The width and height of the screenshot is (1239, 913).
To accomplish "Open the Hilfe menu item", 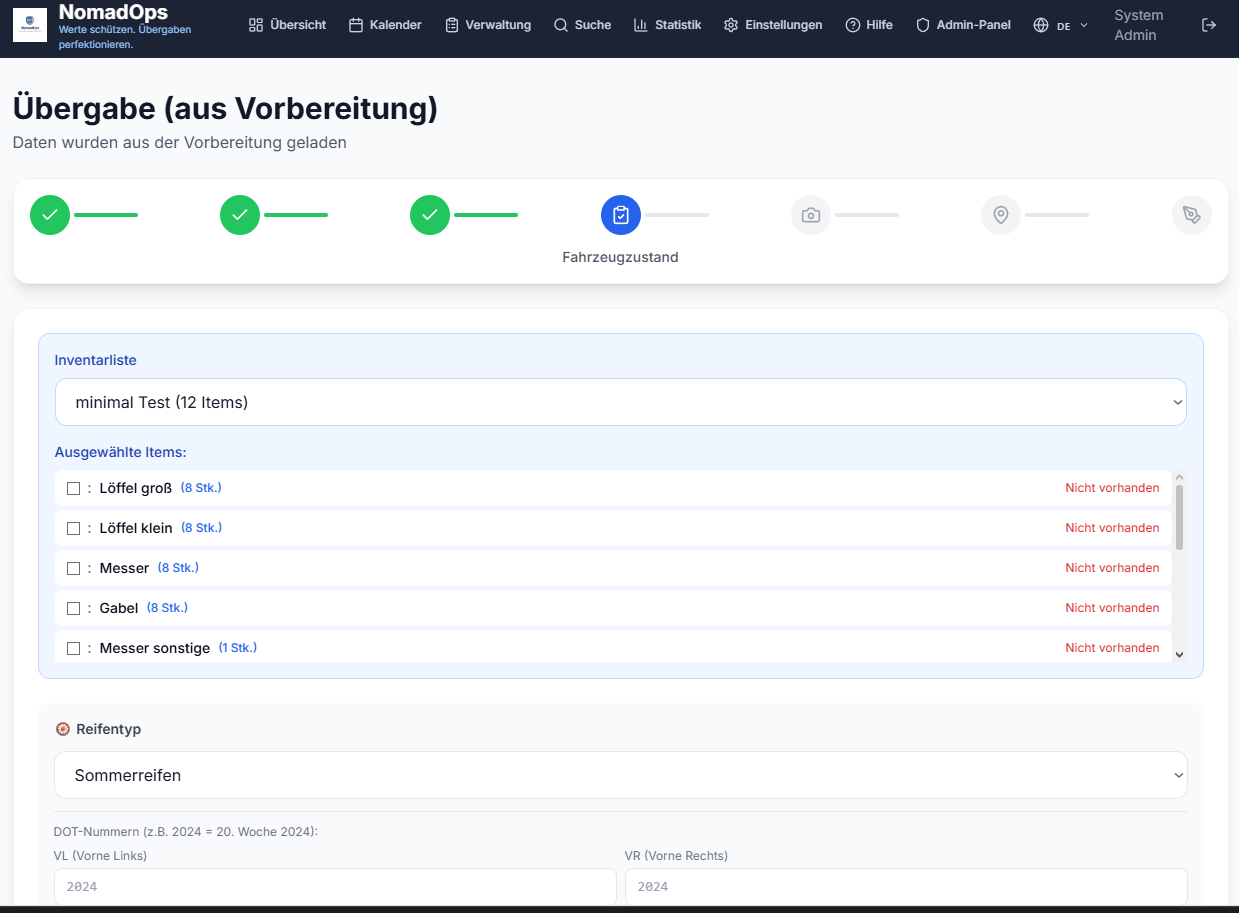I will (869, 25).
